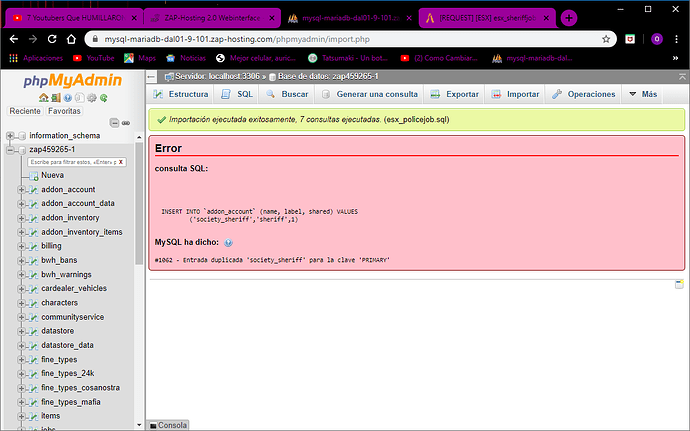Open the communityservice table
Image resolution: width=690 pixels, height=431 pixels.
point(73,317)
